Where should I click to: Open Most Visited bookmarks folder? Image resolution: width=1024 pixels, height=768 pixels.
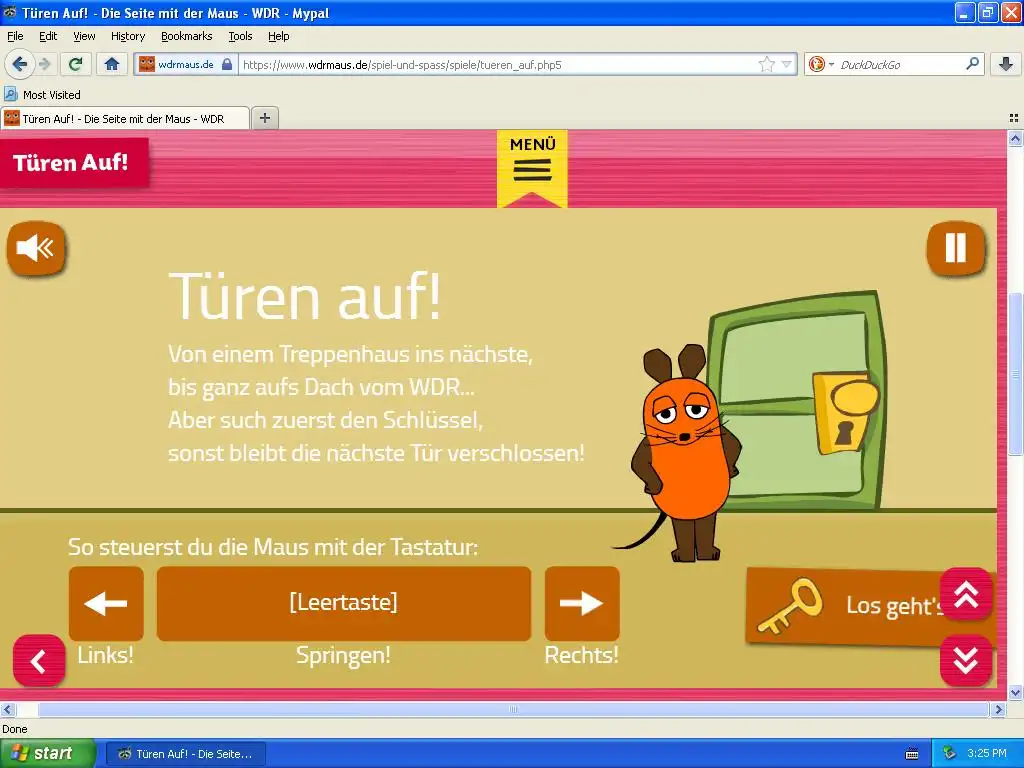(43, 95)
